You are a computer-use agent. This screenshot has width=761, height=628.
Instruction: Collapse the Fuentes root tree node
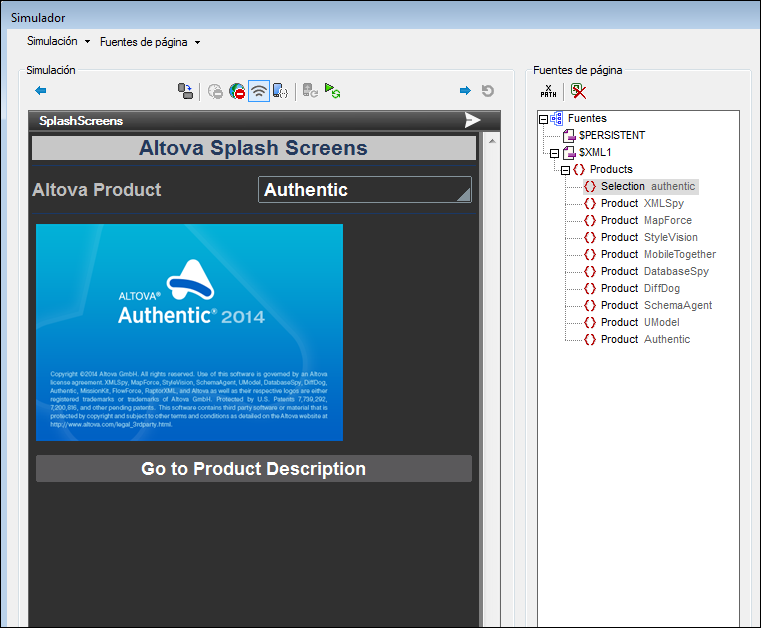pos(544,119)
